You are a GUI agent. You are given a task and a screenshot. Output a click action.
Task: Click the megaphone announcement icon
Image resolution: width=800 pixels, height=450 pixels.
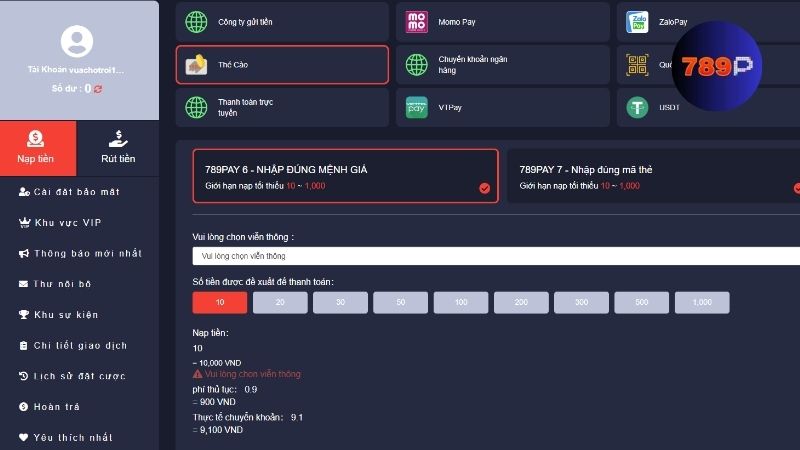point(23,253)
